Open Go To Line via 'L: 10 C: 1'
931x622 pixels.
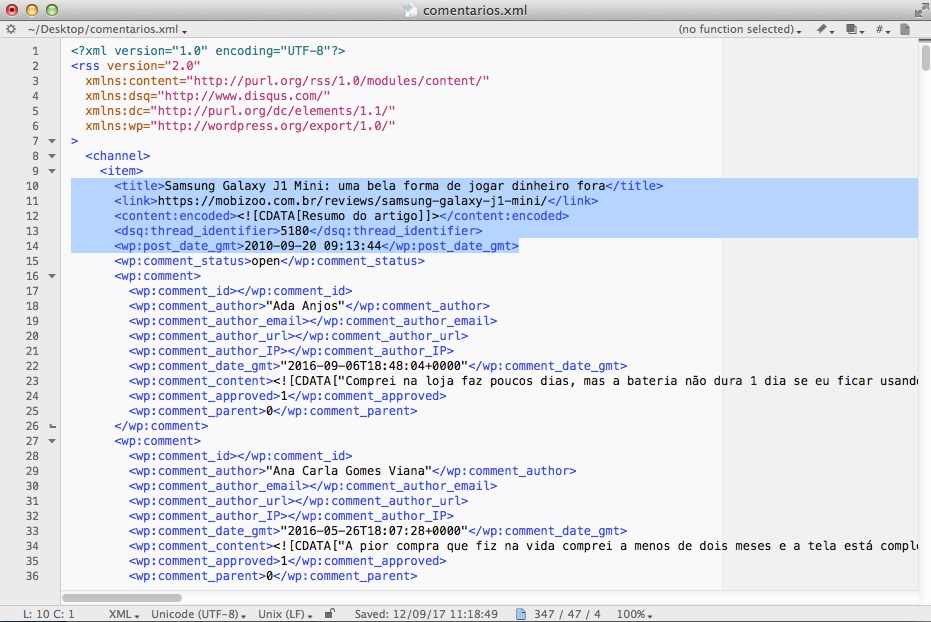pyautogui.click(x=49, y=614)
